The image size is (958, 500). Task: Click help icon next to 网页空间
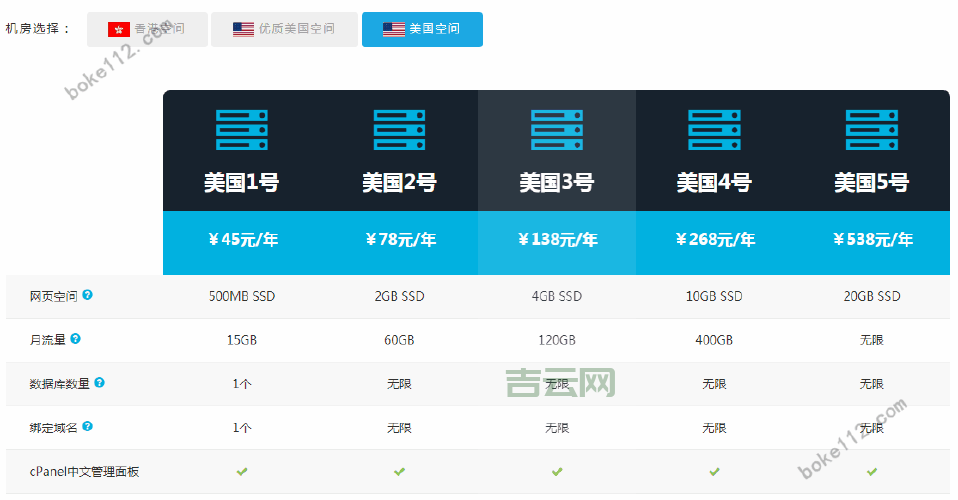(x=88, y=296)
